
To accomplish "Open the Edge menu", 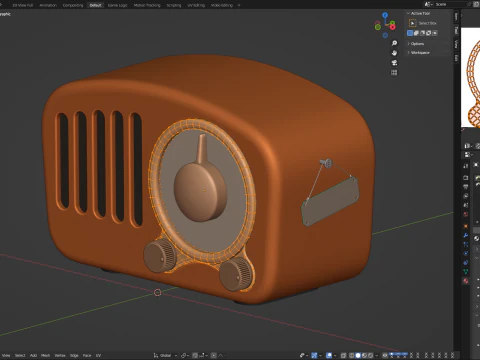I will (x=74, y=355).
